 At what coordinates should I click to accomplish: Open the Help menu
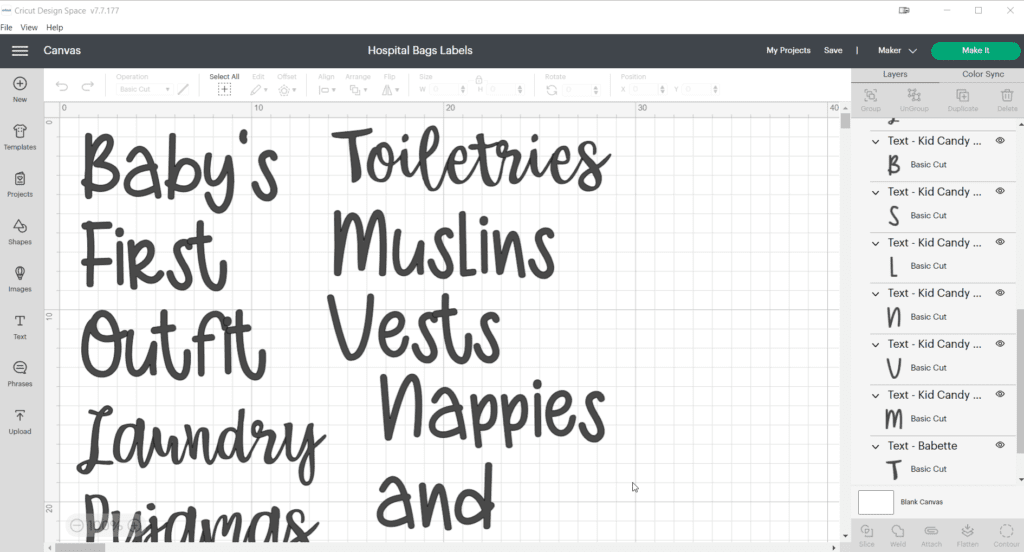tap(55, 27)
